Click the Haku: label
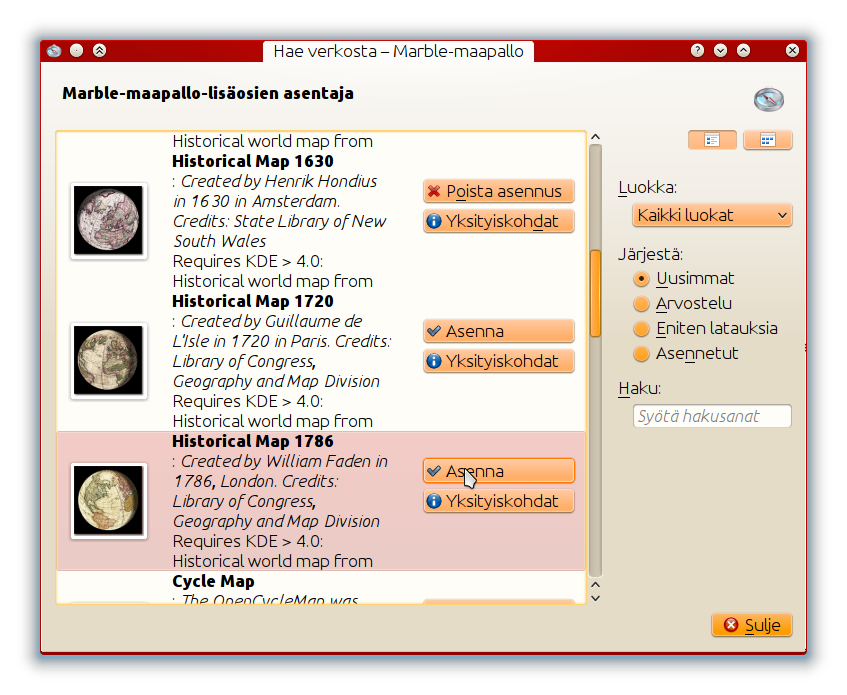Viewport: 847px width, 695px height. pyautogui.click(x=640, y=388)
